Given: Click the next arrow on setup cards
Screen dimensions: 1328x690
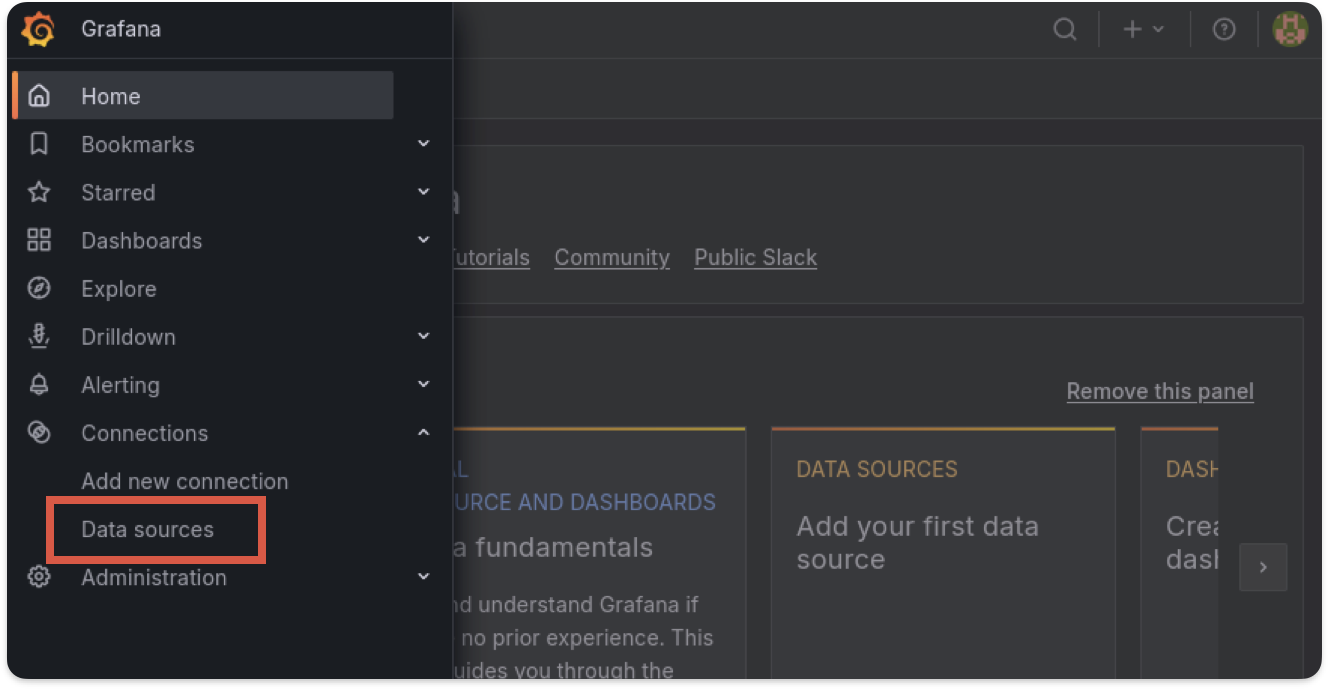Looking at the screenshot, I should tap(1263, 567).
